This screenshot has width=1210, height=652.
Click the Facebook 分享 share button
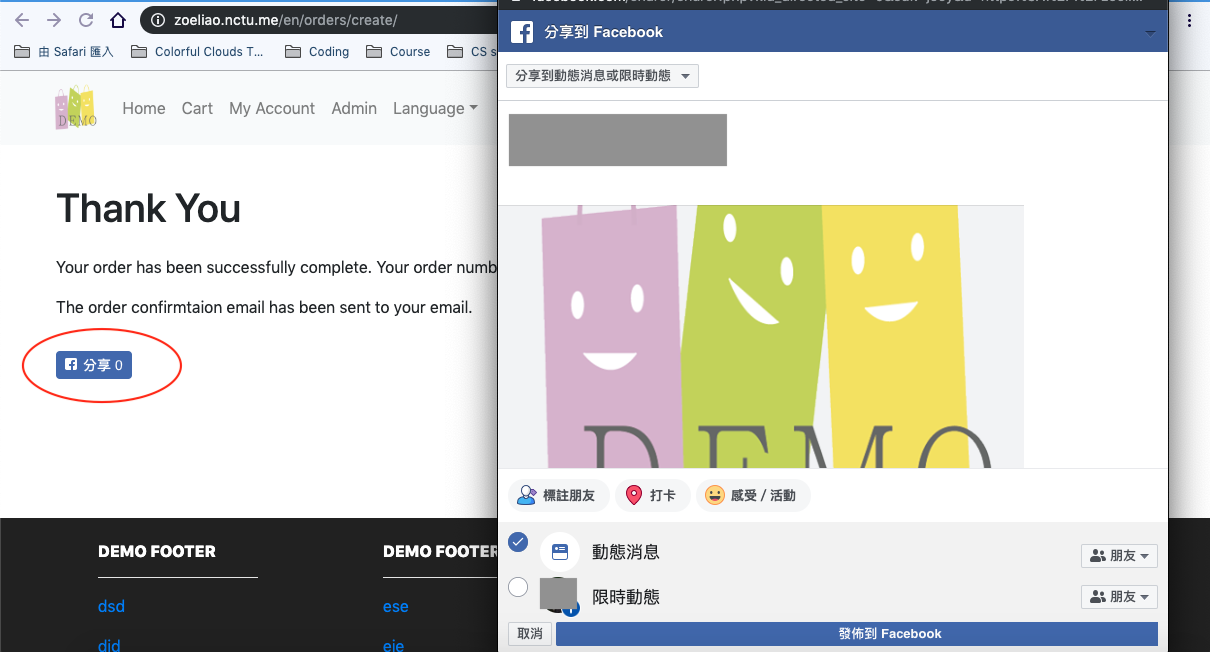tap(94, 365)
